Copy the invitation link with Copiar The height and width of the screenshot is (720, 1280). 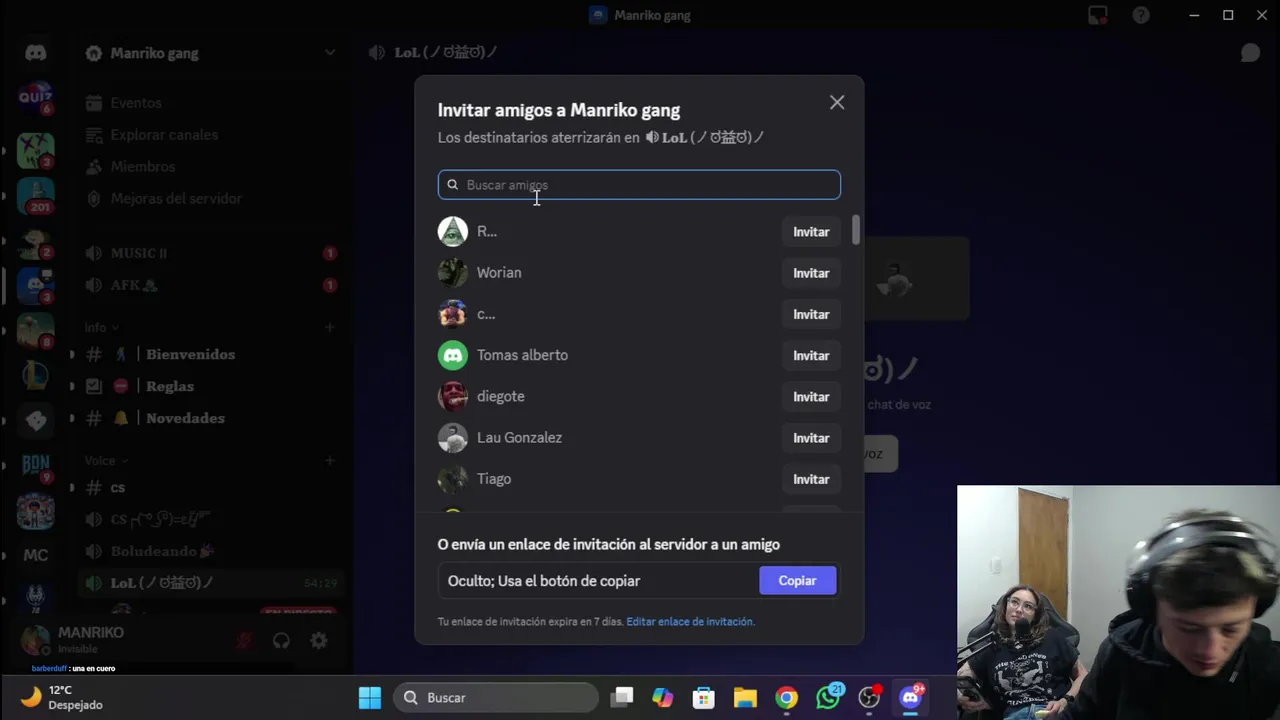(797, 581)
